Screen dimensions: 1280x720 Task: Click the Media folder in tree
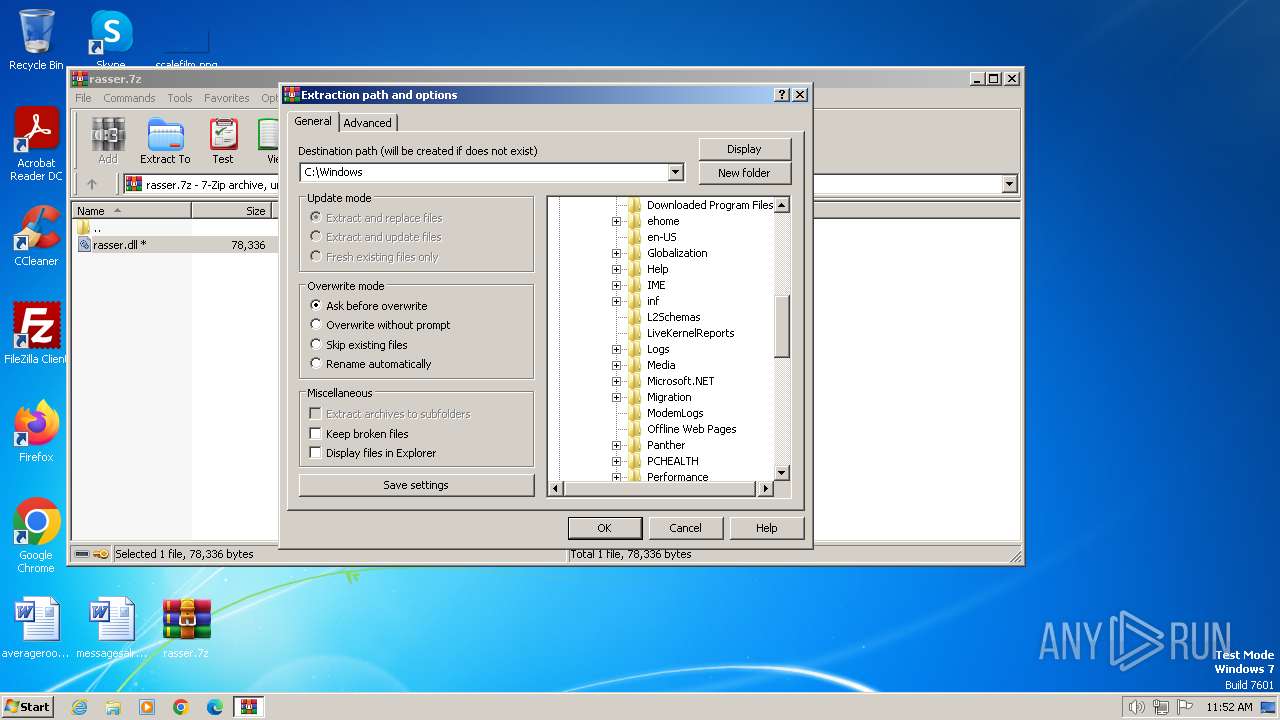[x=661, y=365]
